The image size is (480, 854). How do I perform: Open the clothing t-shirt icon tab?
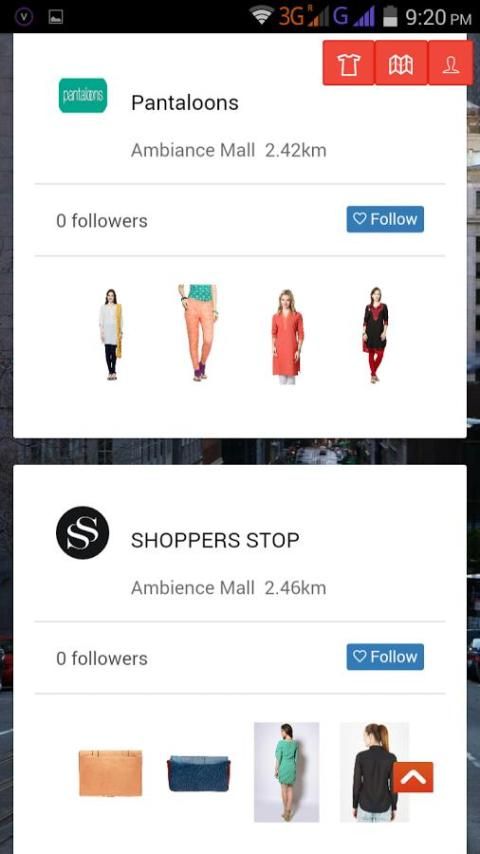(348, 63)
